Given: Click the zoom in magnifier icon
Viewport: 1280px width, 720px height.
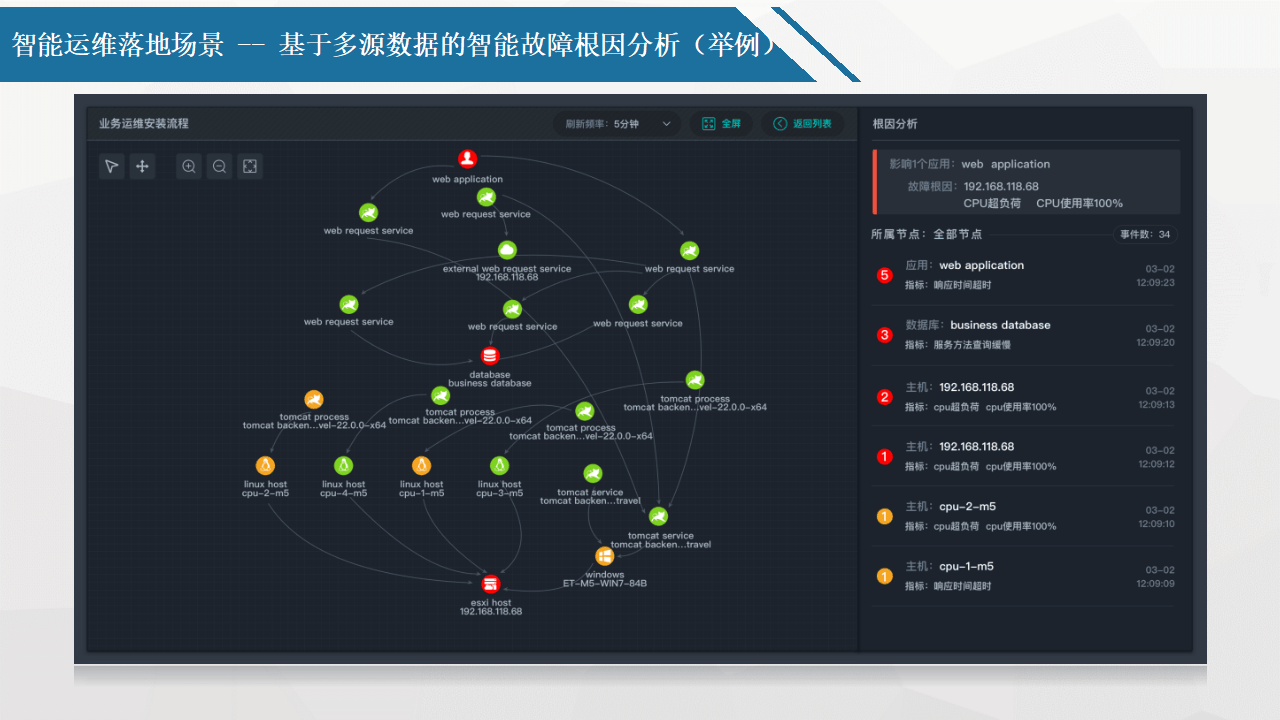Looking at the screenshot, I should pyautogui.click(x=189, y=167).
